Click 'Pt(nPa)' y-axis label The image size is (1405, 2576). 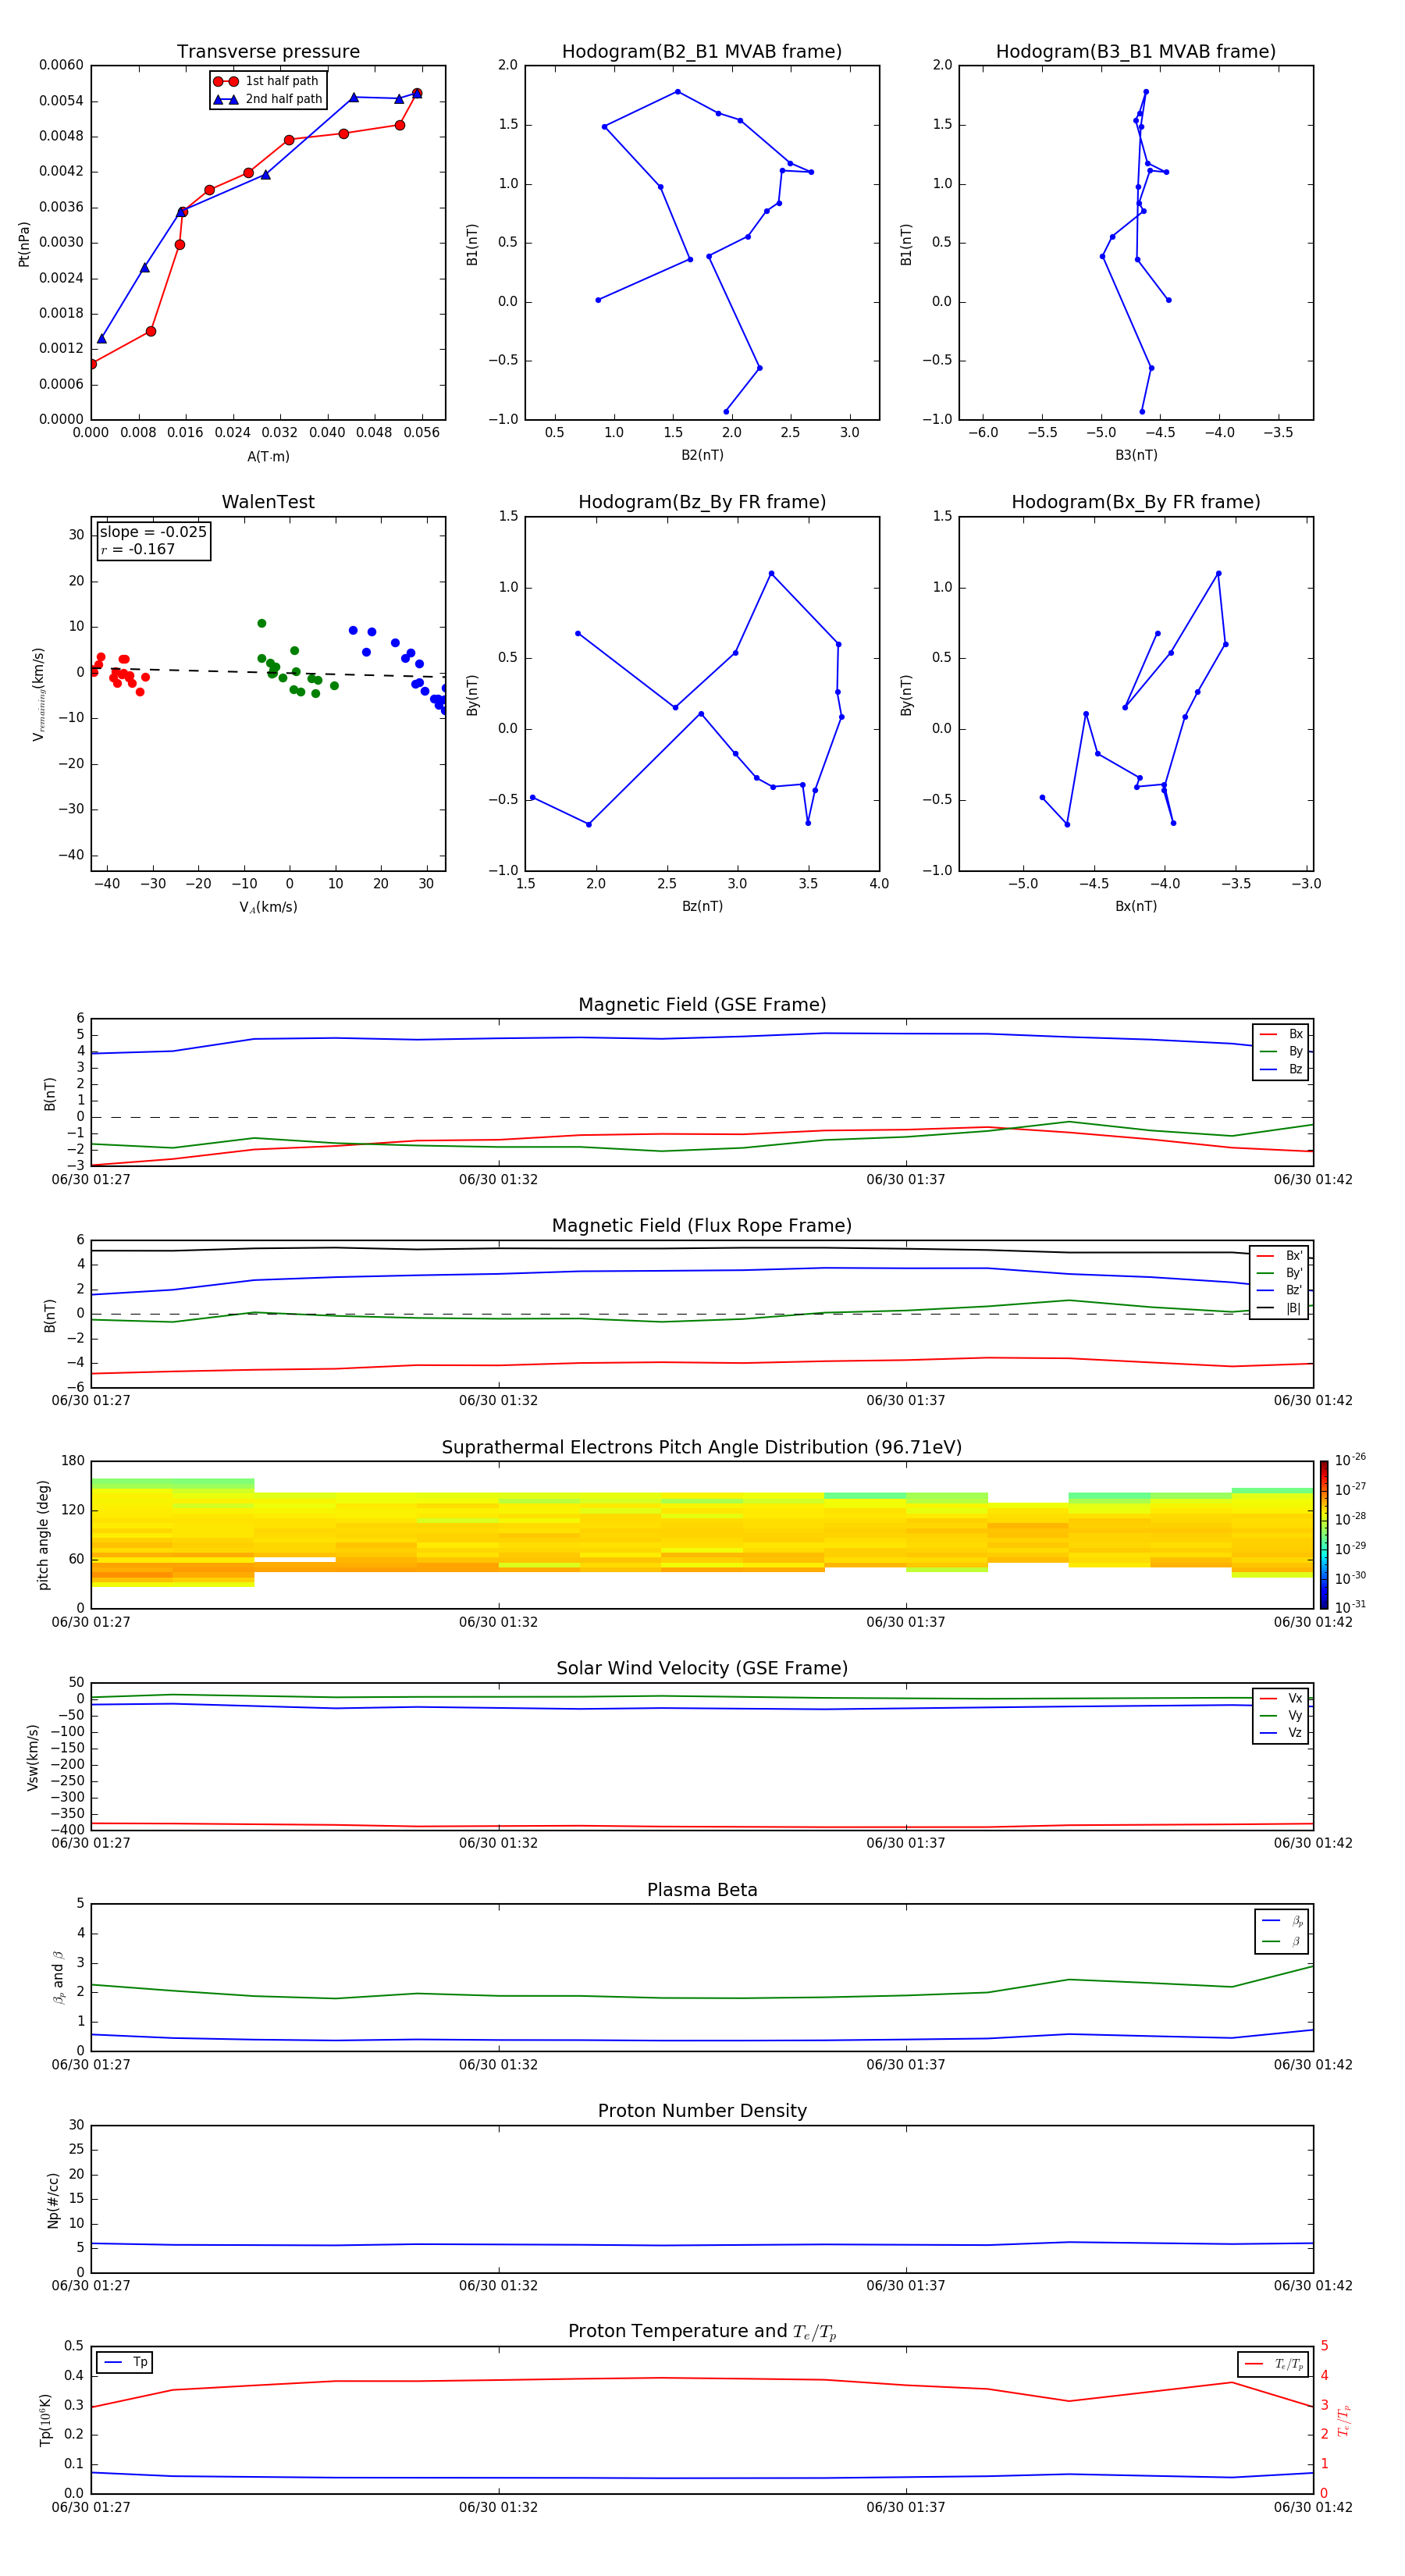coord(24,244)
